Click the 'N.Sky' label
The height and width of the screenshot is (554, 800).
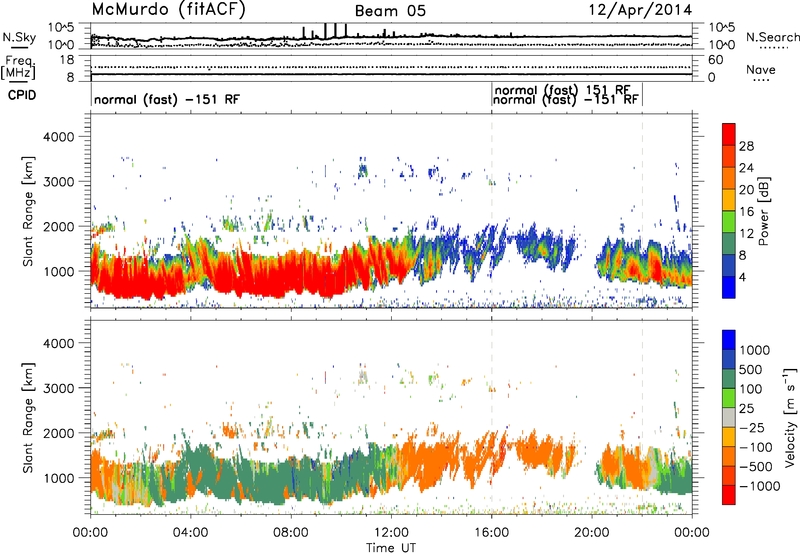click(x=19, y=37)
